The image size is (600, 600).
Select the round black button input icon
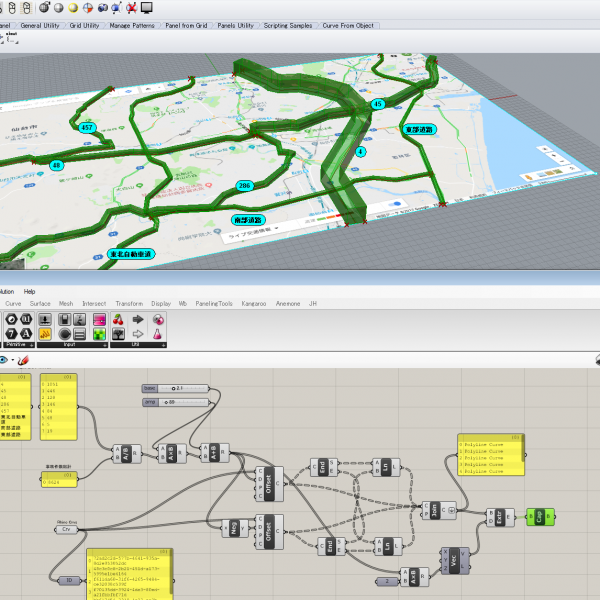(65, 334)
